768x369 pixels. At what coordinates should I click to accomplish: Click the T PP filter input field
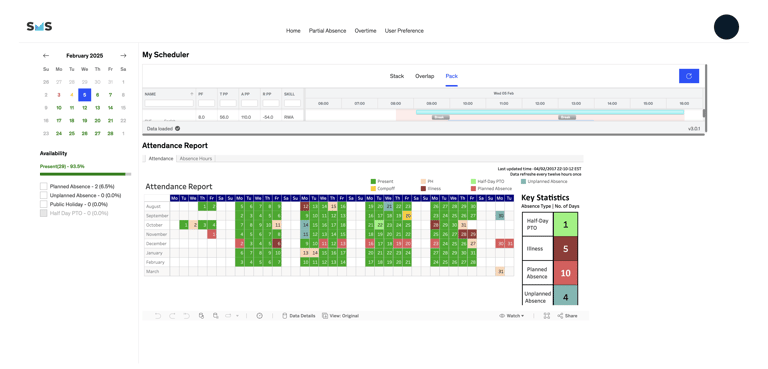pyautogui.click(x=228, y=103)
